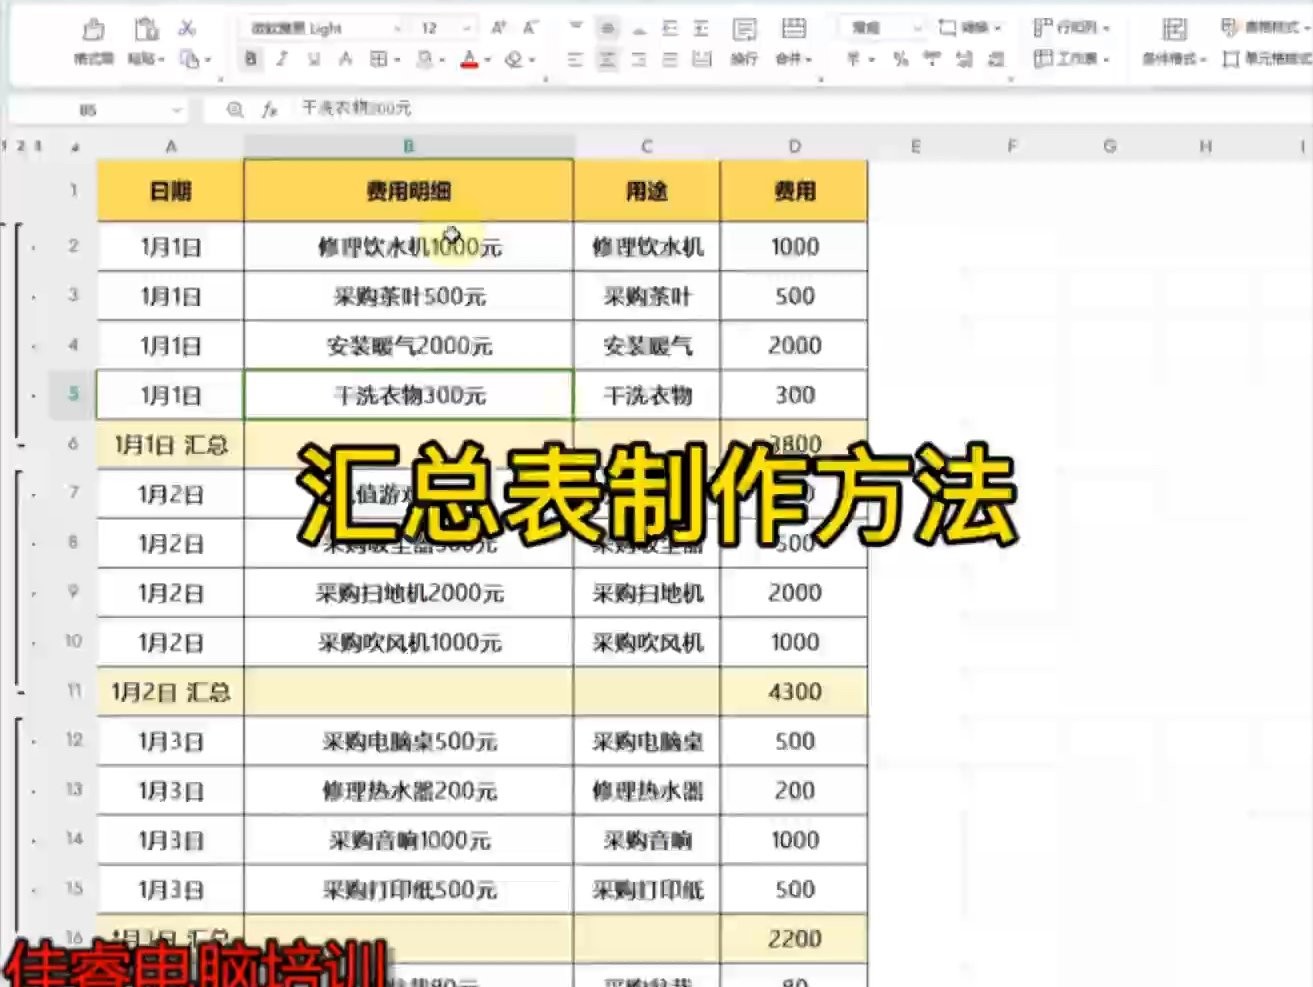The image size is (1313, 987).
Task: Toggle Wrap Text icon
Action: point(744,28)
